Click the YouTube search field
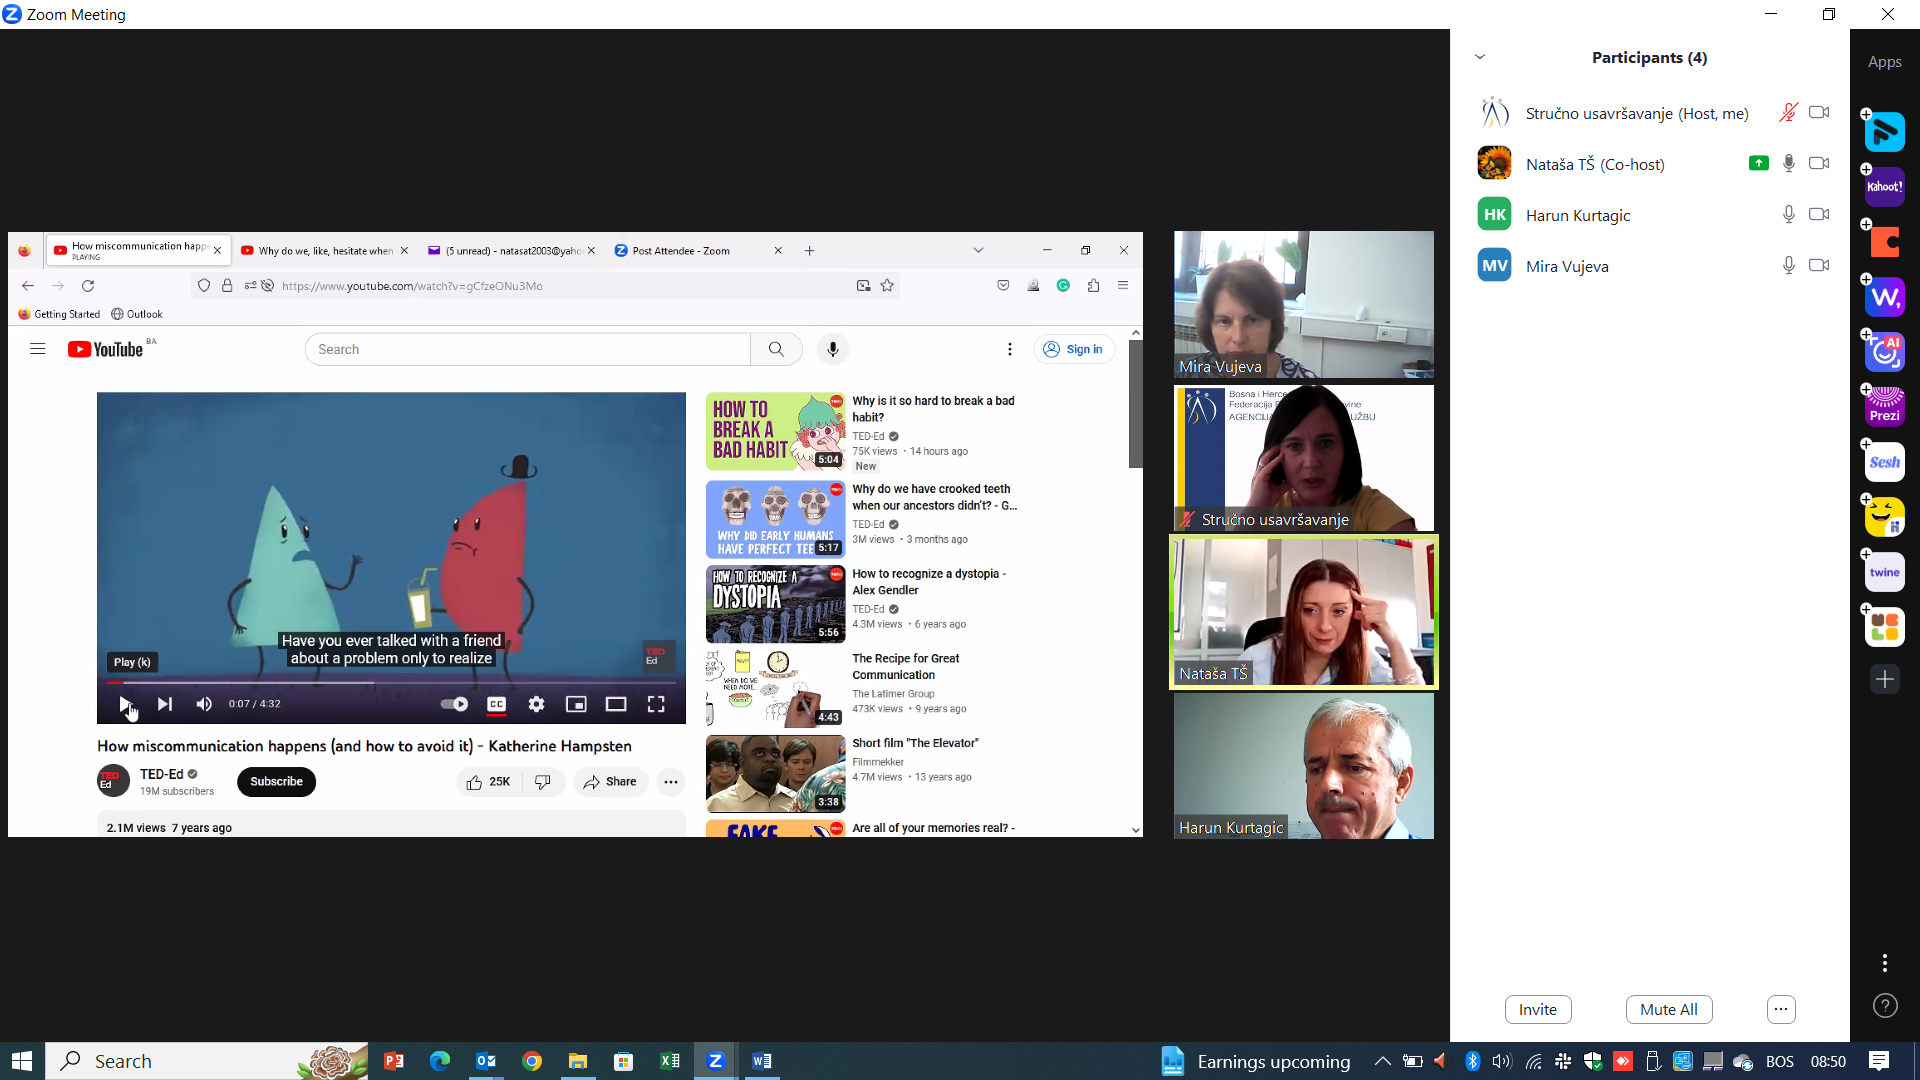This screenshot has width=1920, height=1080. pos(527,349)
